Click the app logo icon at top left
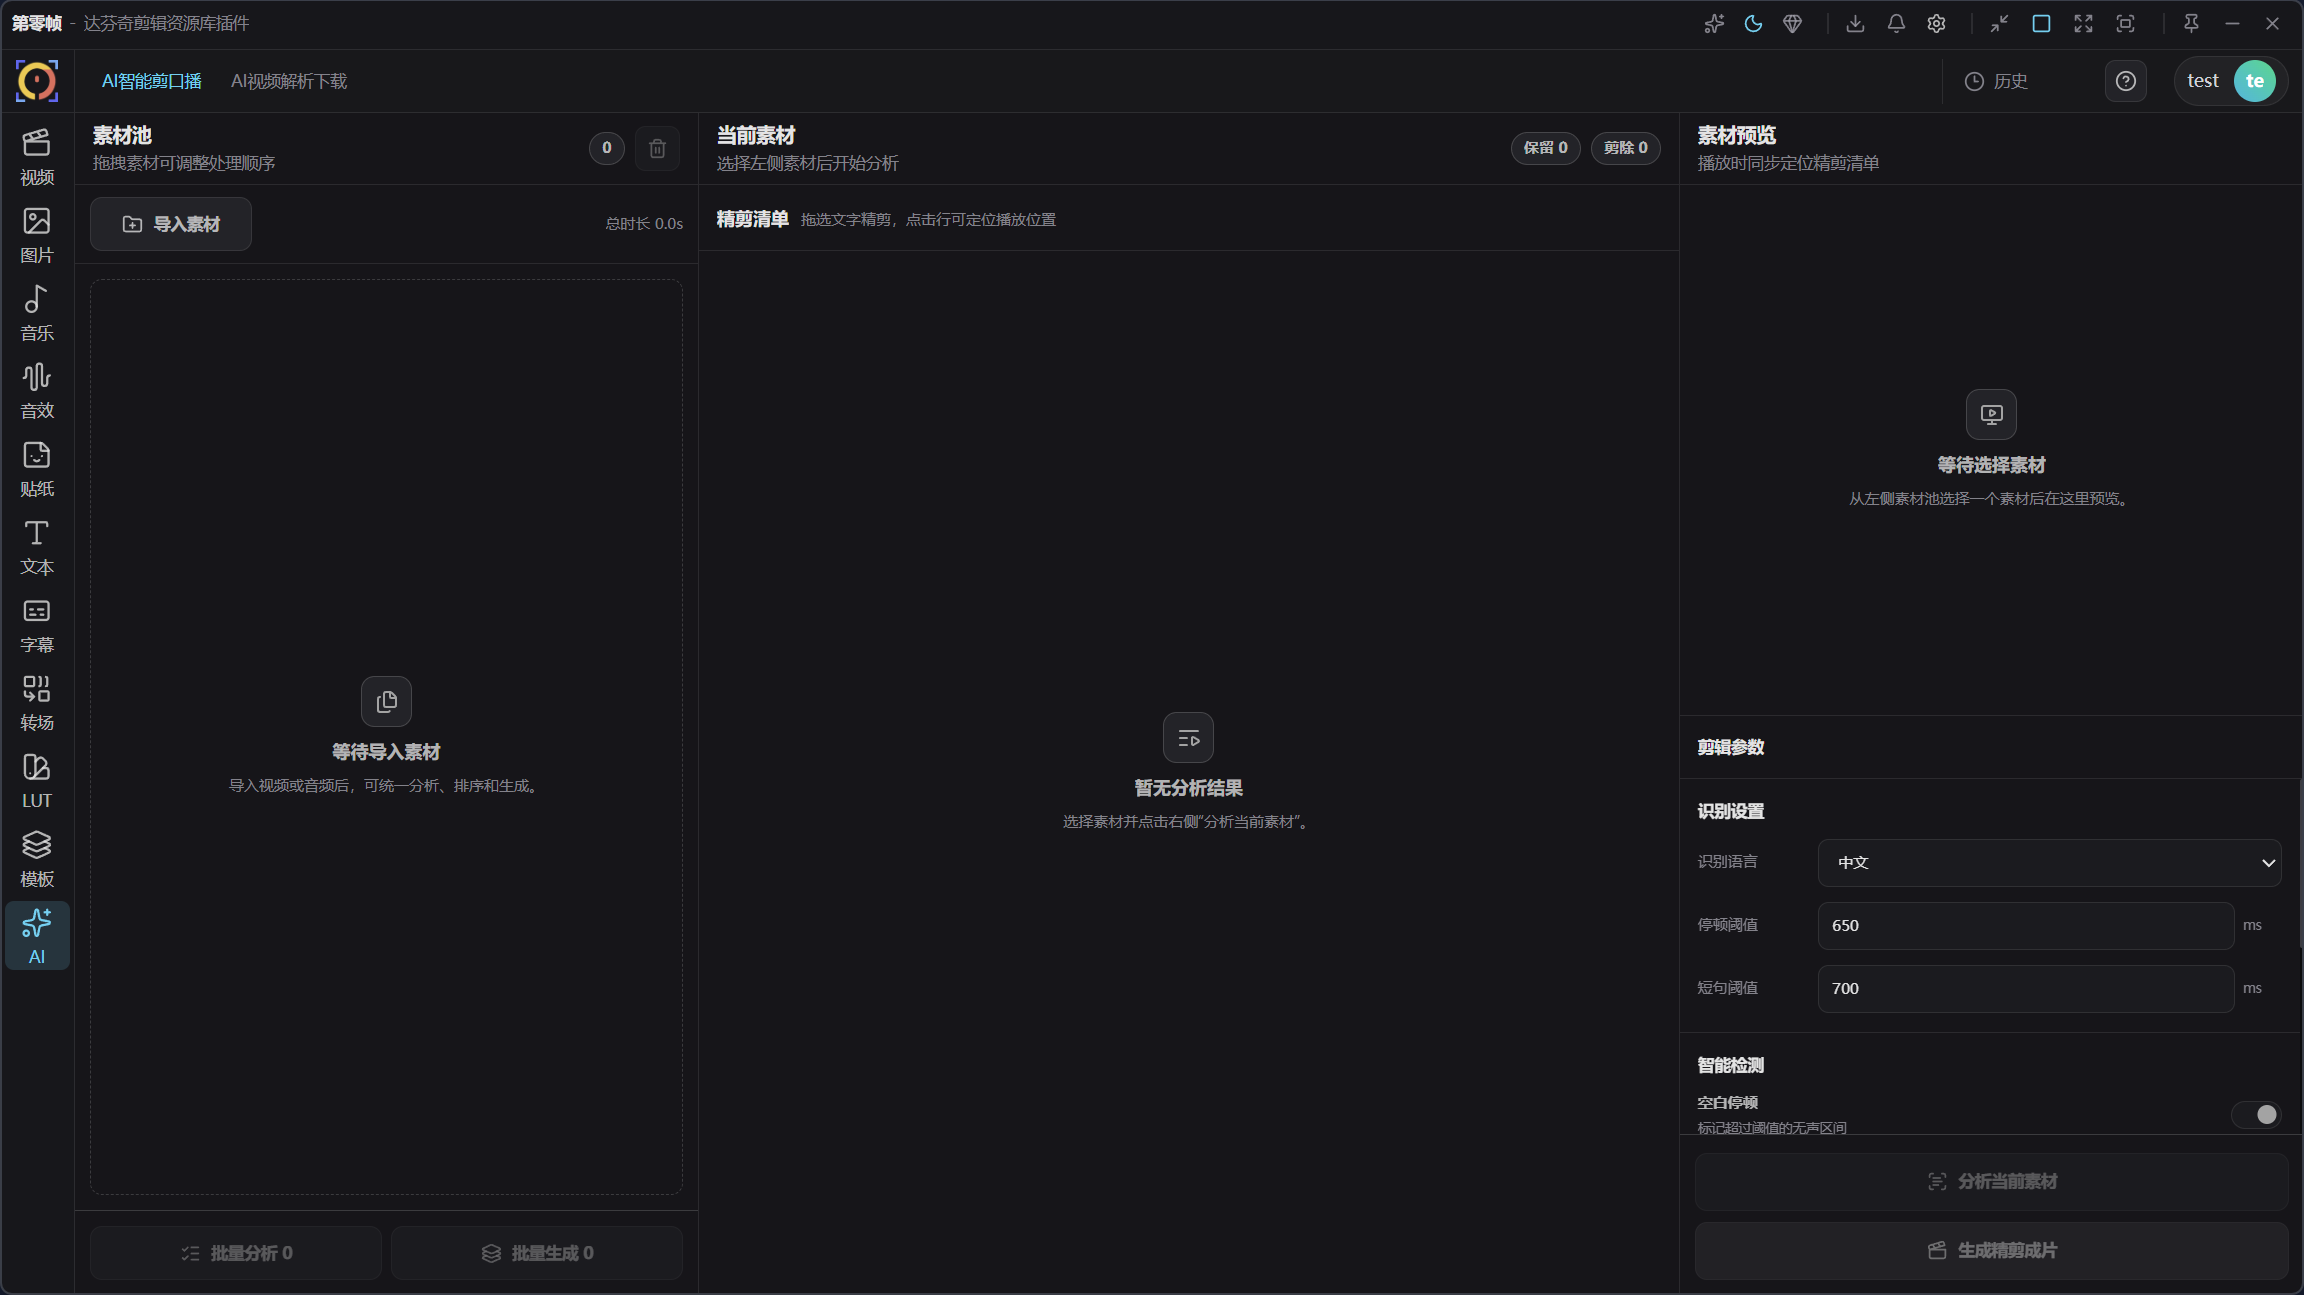The height and width of the screenshot is (1295, 2304). pos(37,81)
